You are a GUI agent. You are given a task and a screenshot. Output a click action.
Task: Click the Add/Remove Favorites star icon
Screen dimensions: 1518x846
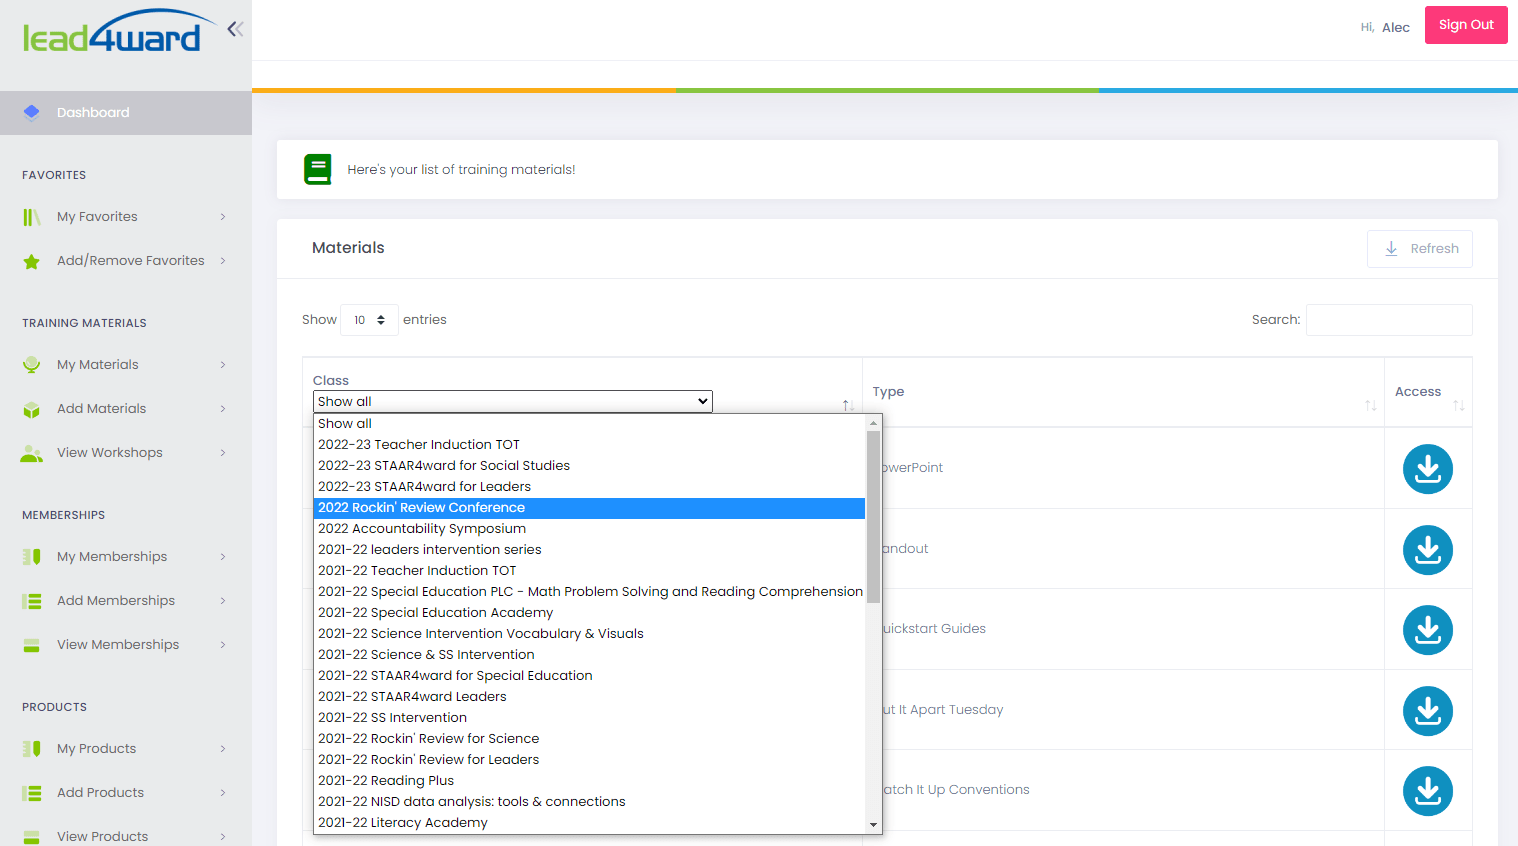[32, 261]
